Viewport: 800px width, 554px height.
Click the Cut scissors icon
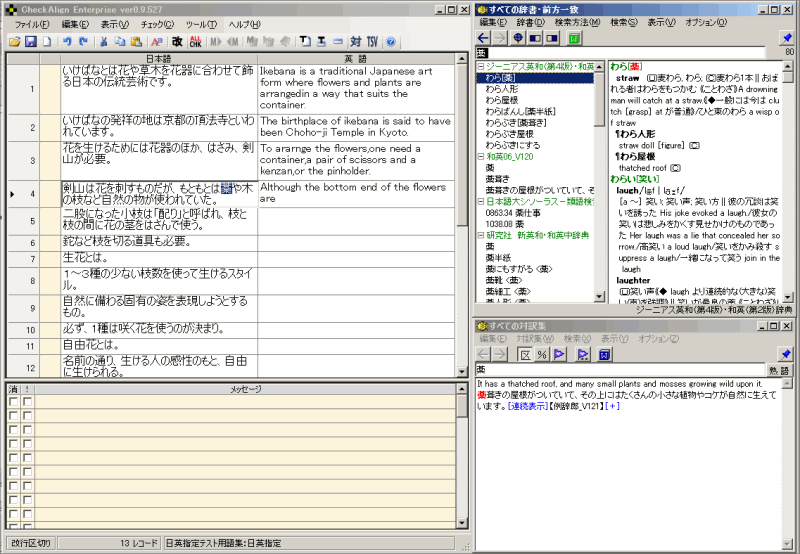point(104,42)
